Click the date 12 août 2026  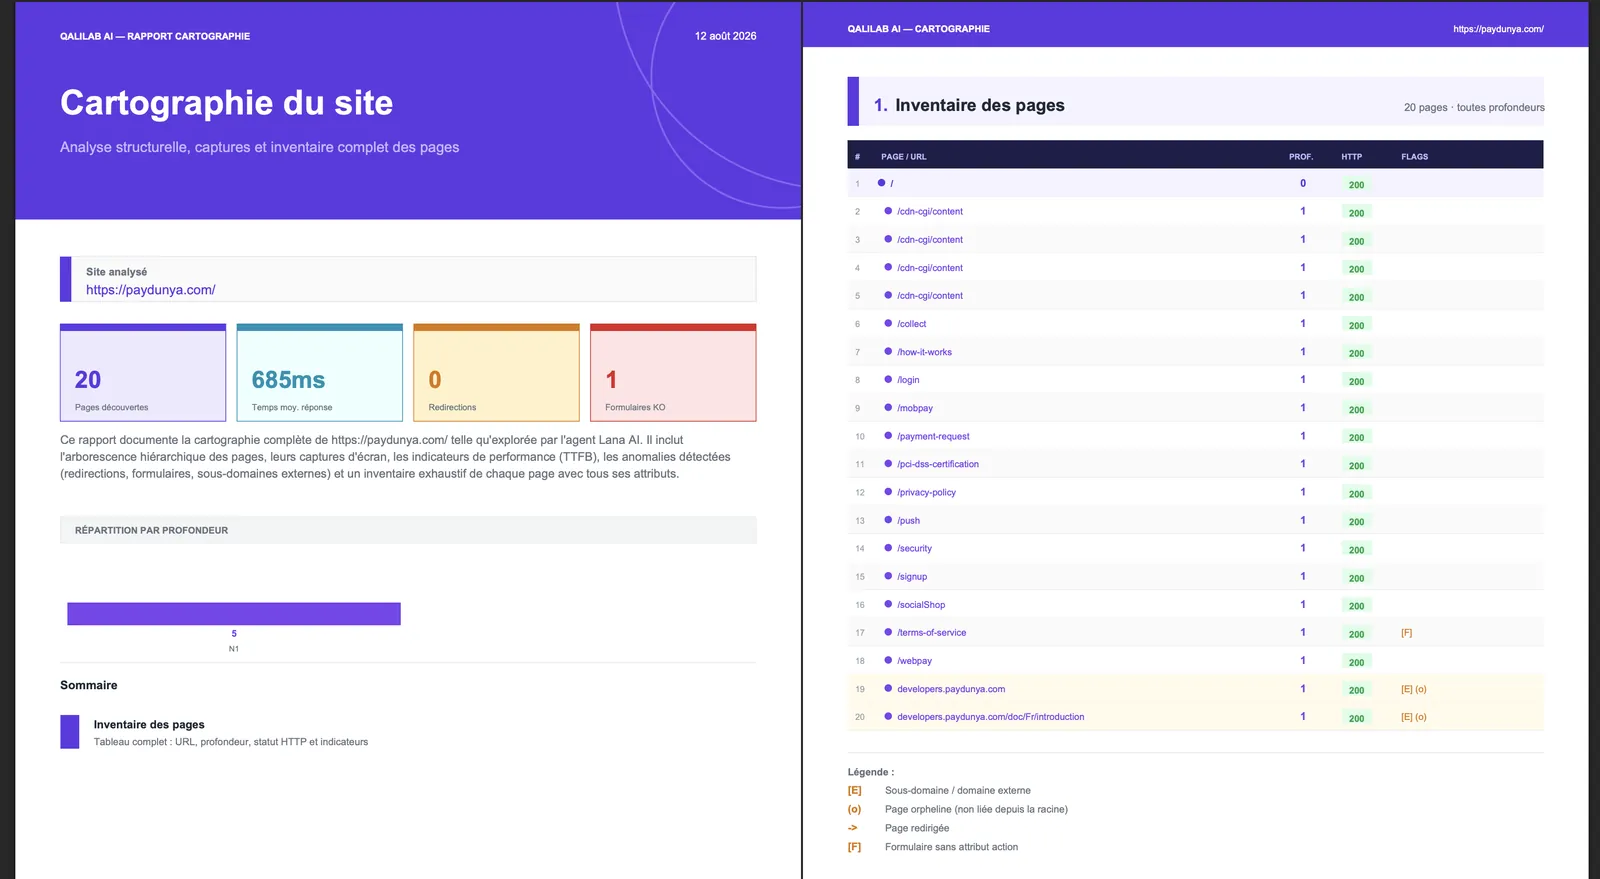726,36
